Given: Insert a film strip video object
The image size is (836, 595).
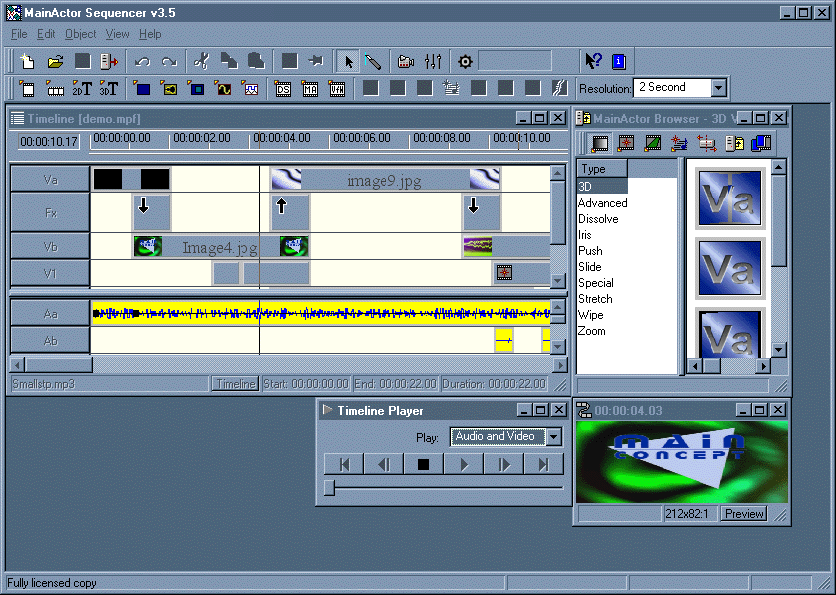Looking at the screenshot, I should [55, 88].
